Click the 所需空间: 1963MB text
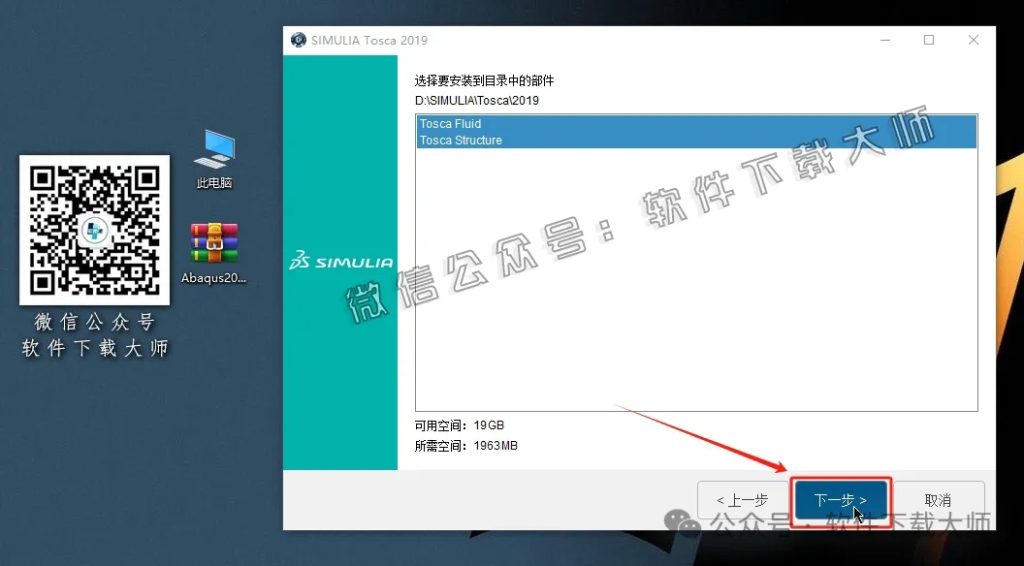The height and width of the screenshot is (566, 1024). click(466, 446)
